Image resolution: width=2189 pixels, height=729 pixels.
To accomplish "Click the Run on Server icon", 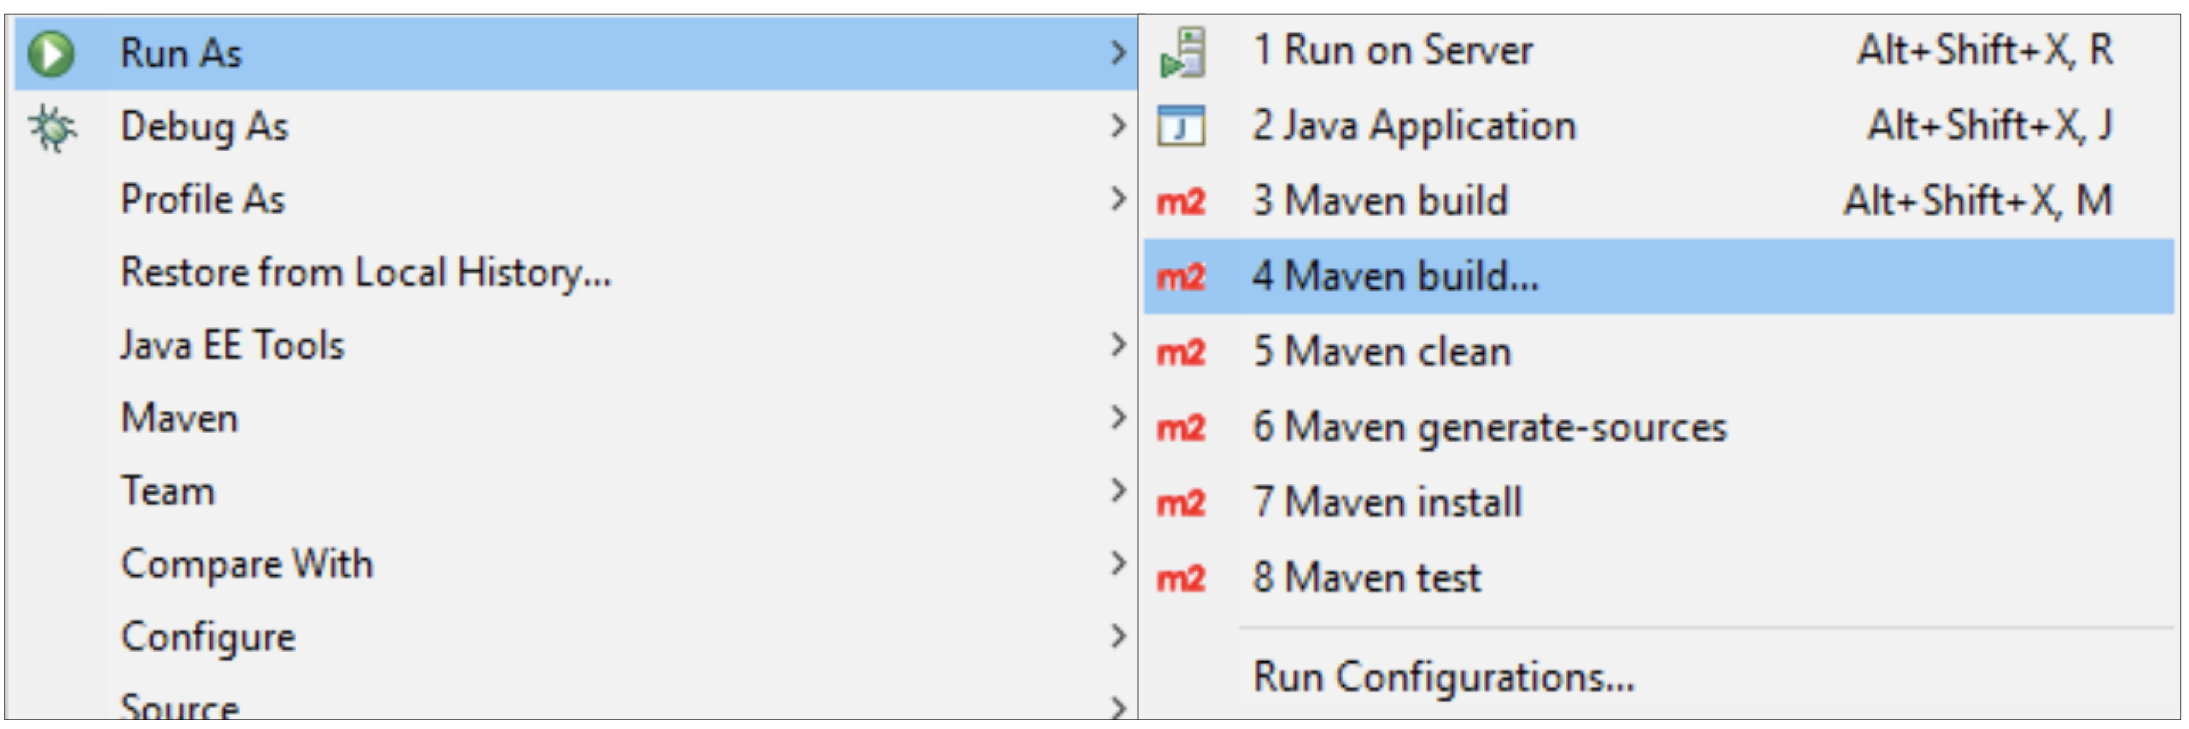I will (1182, 53).
